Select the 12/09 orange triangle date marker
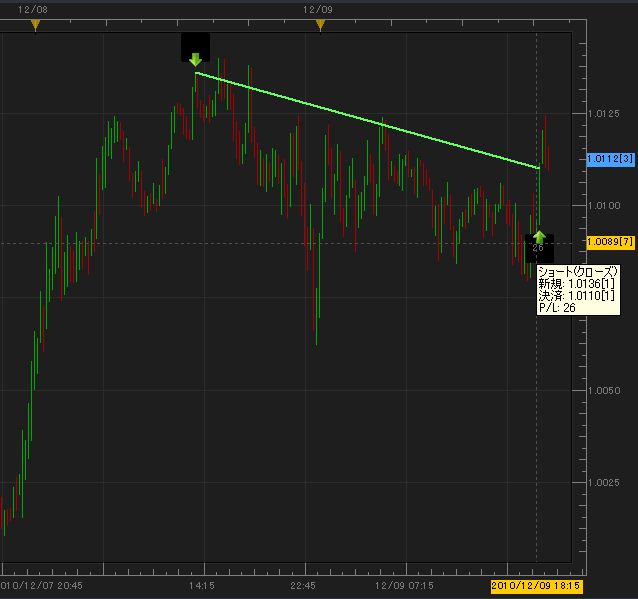This screenshot has width=638, height=599. click(320, 25)
